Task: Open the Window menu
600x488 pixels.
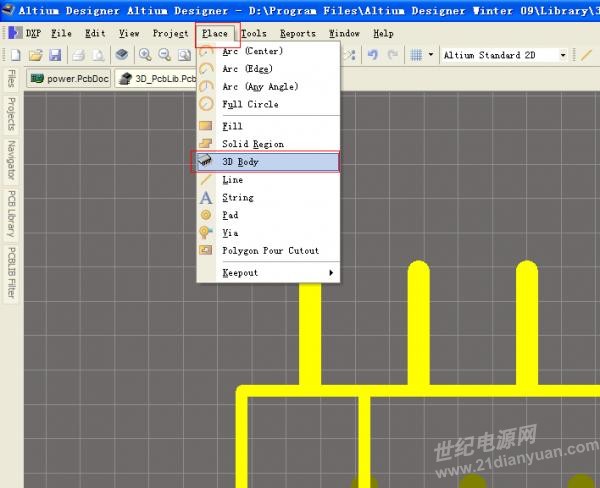Action: tap(344, 34)
